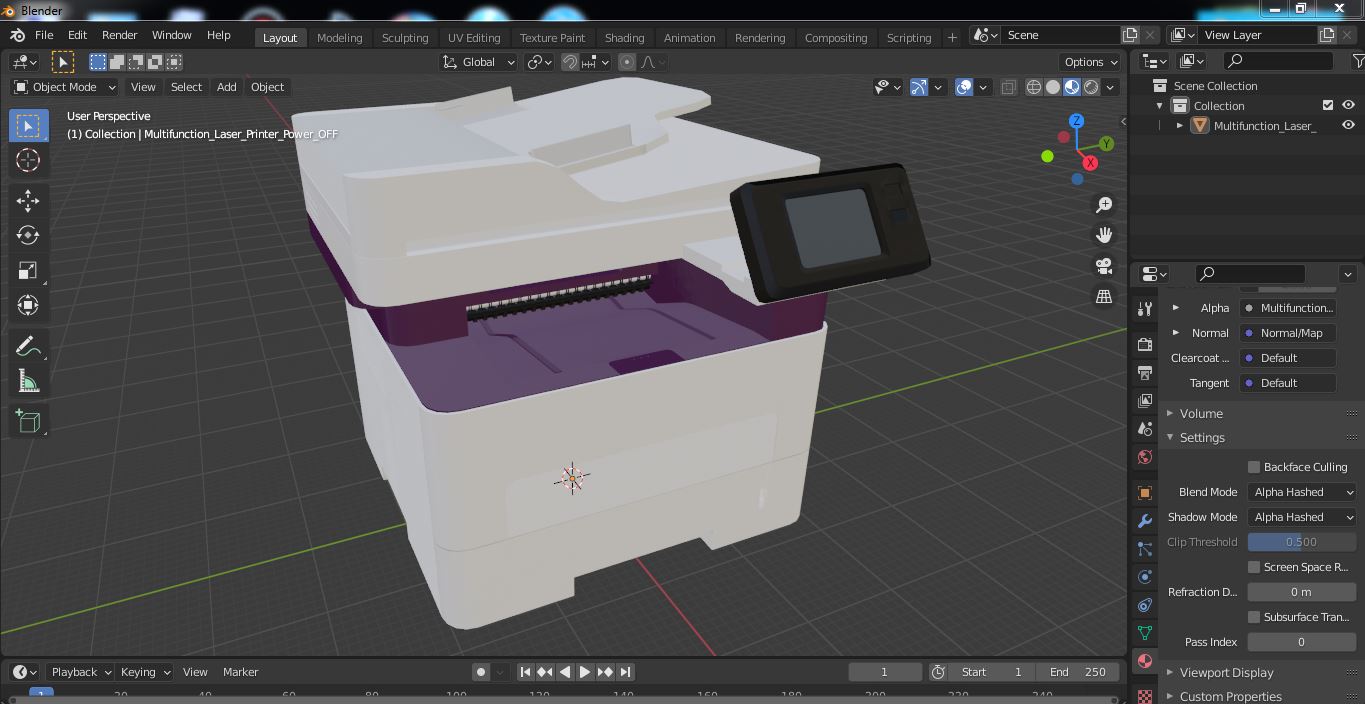Open the Object Data properties tab
Viewport: 1365px width, 704px height.
1145,633
